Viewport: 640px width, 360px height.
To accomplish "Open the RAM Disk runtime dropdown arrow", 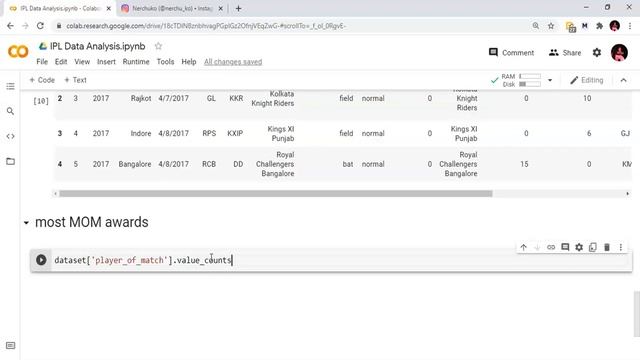I will pos(550,80).
